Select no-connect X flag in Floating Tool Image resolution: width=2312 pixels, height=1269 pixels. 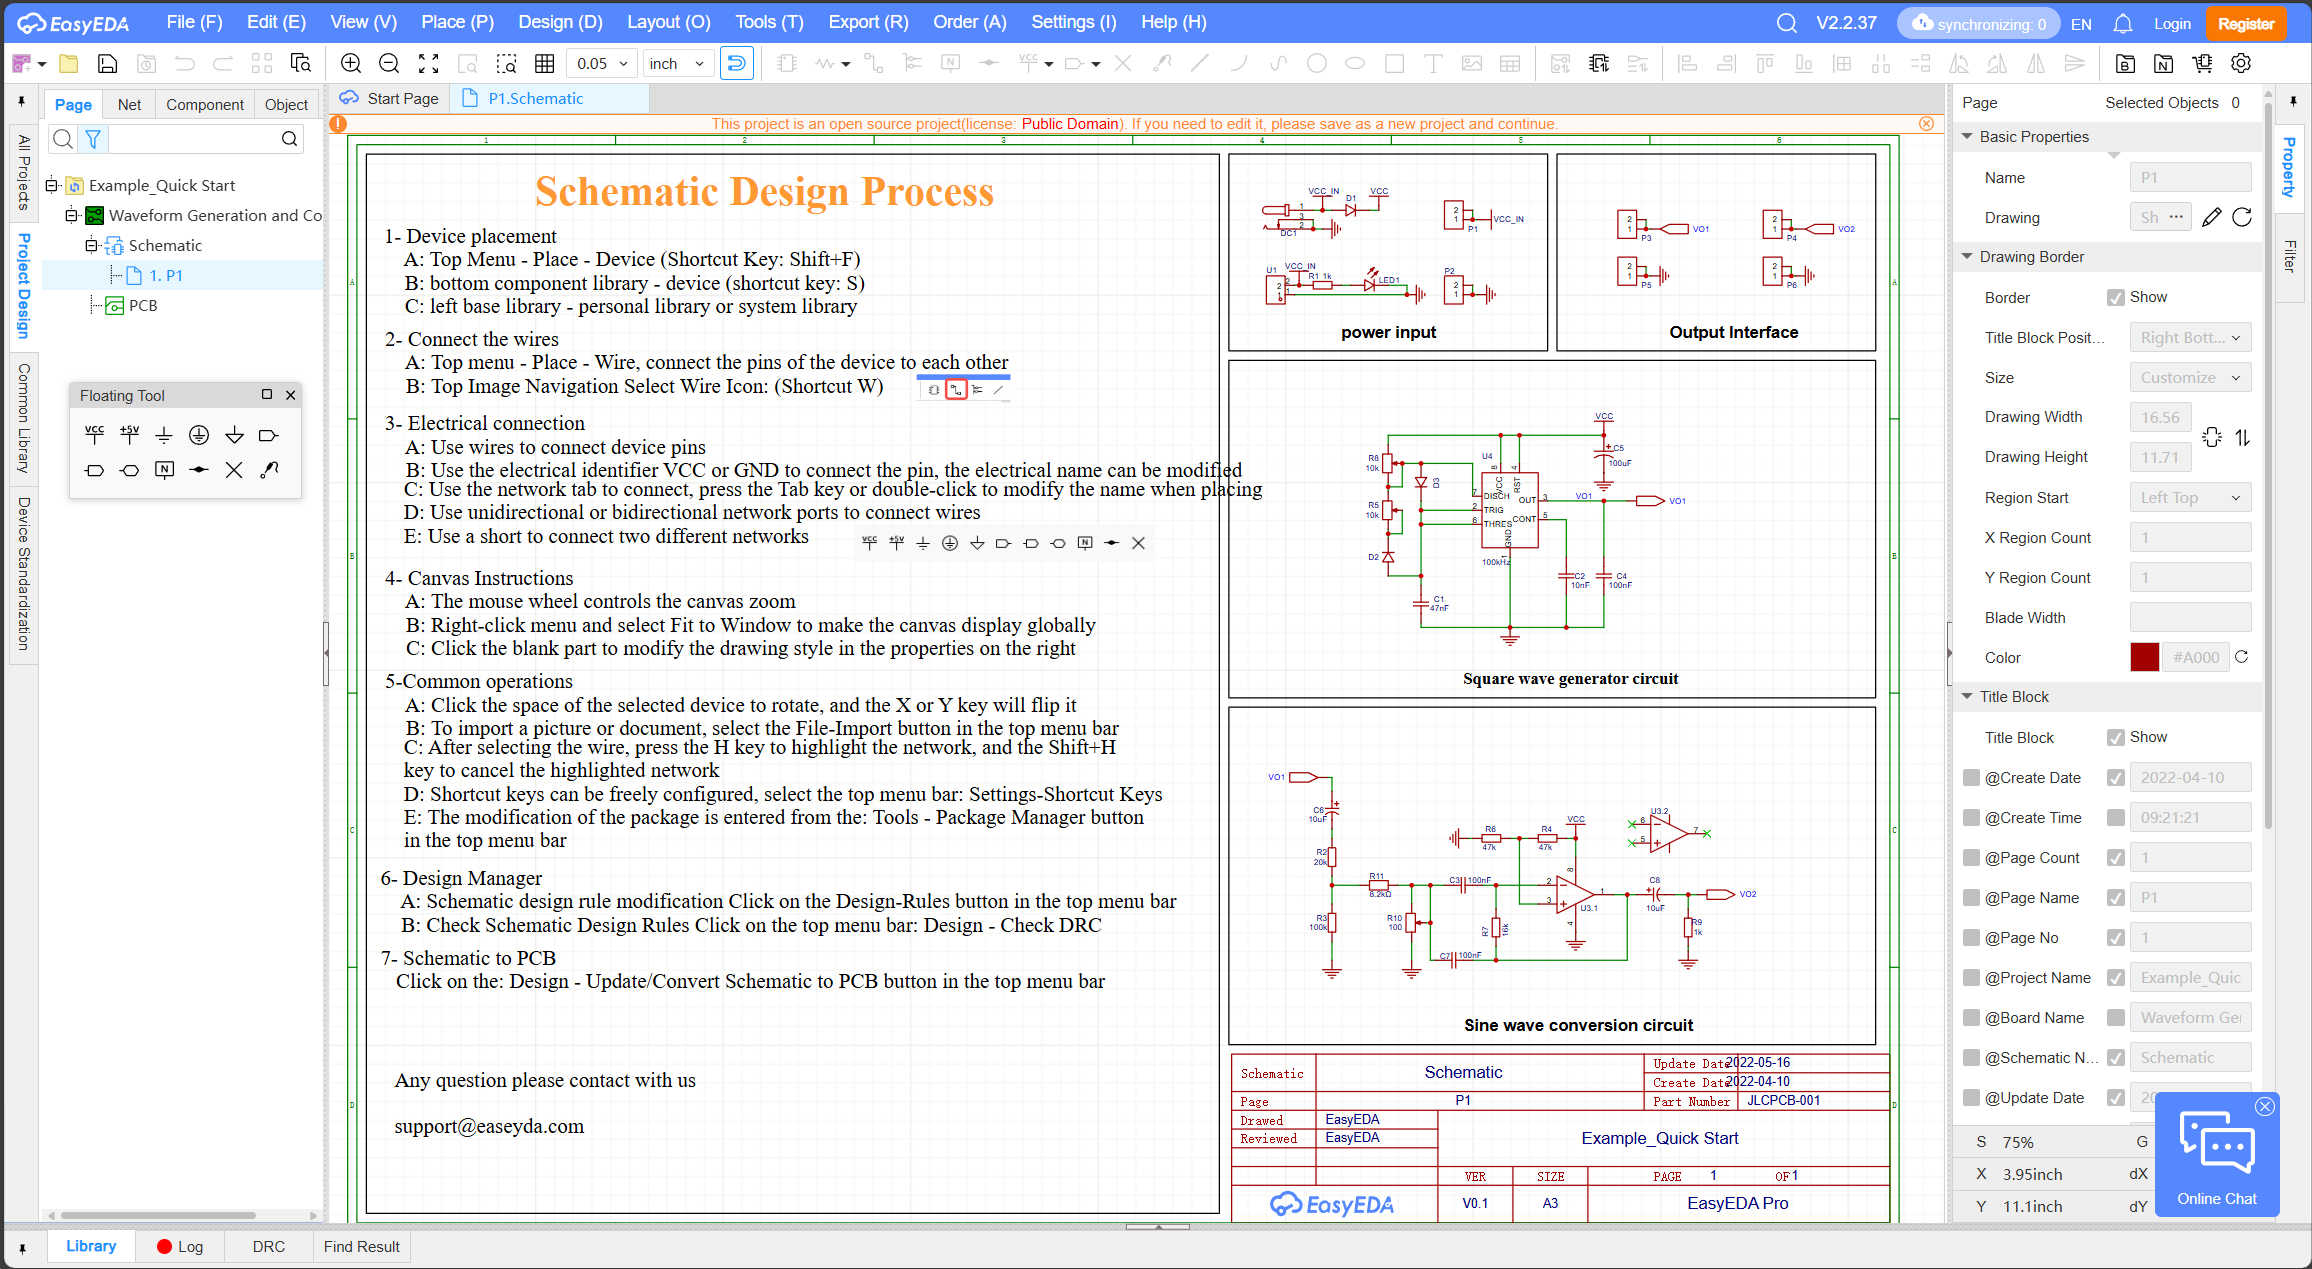[234, 470]
